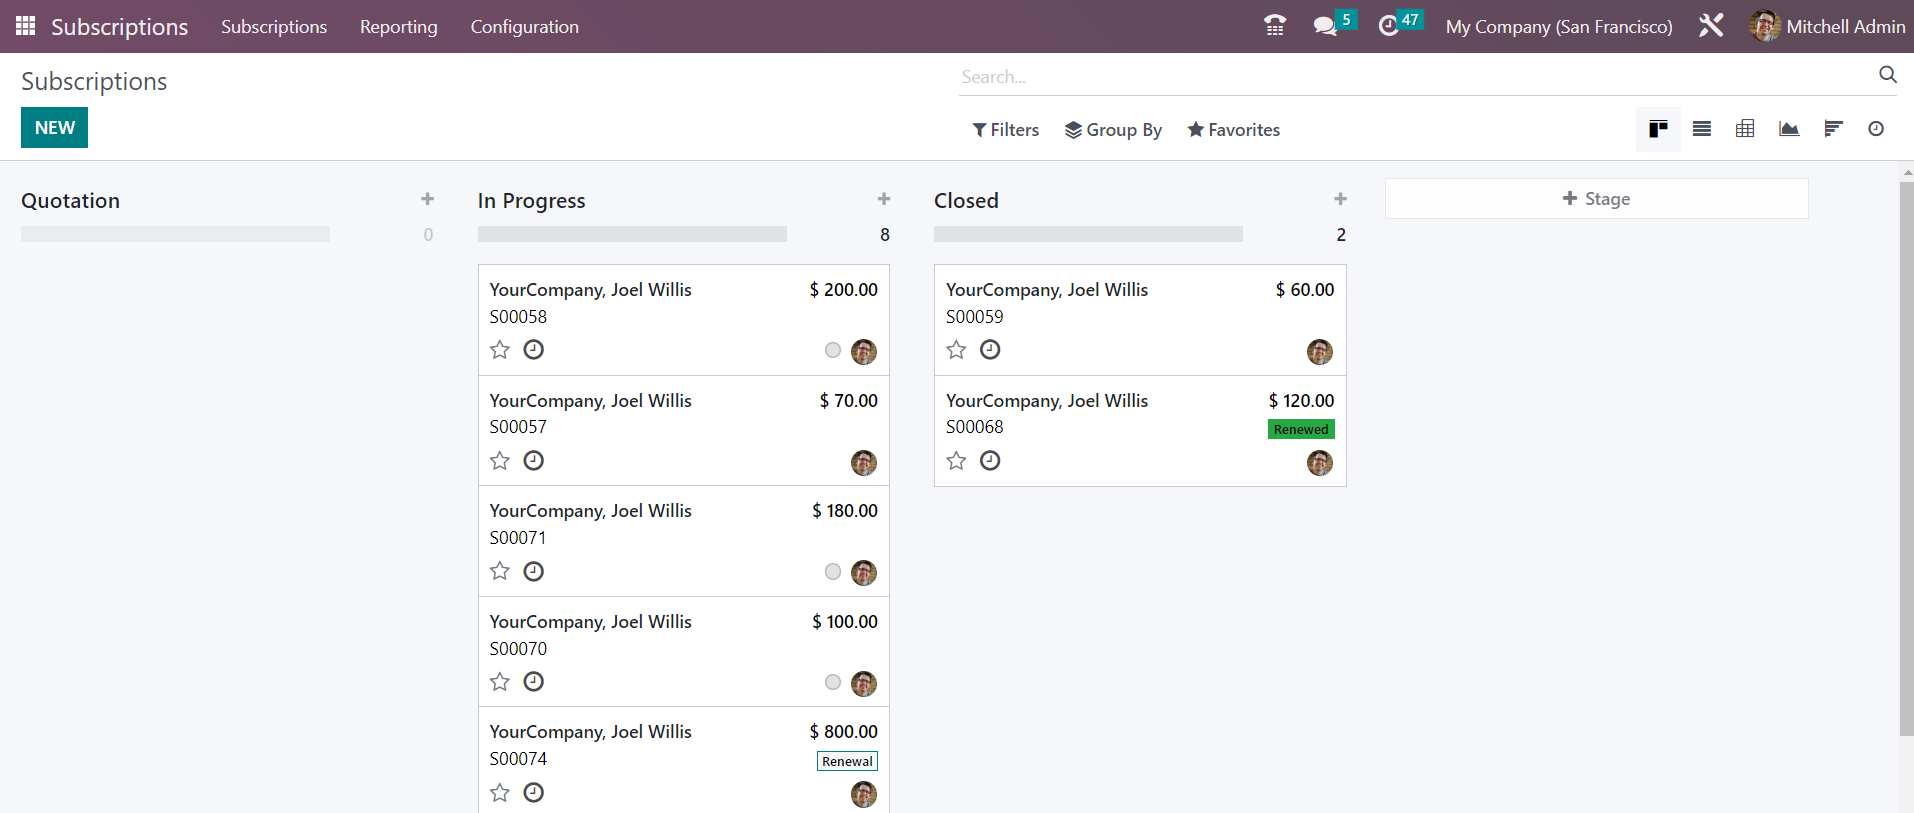Viewport: 1914px width, 813px height.
Task: Quick add a record in In Progress column
Action: pyautogui.click(x=884, y=199)
